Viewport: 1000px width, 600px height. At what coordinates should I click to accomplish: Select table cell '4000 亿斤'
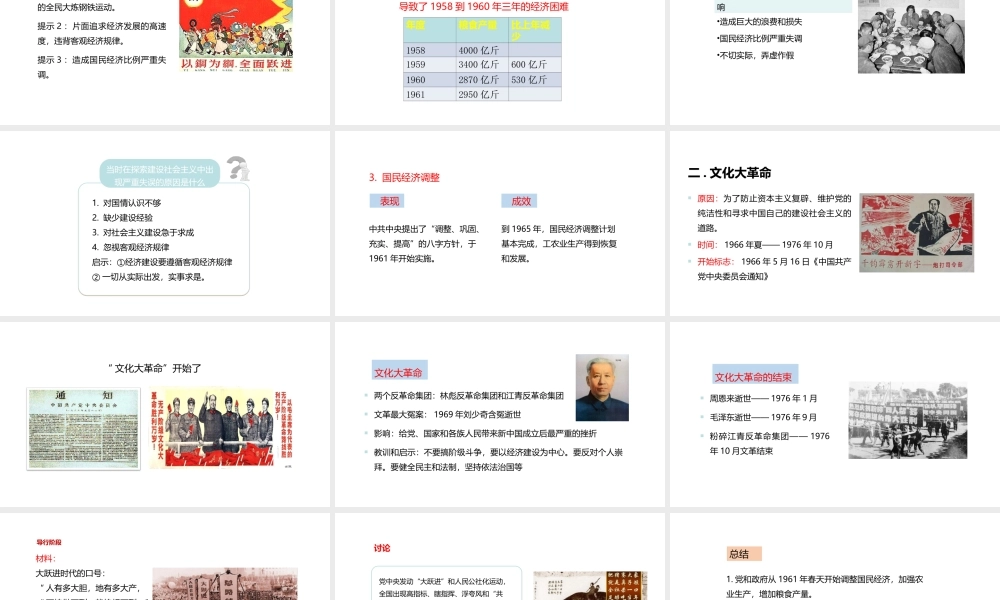pyautogui.click(x=482, y=50)
